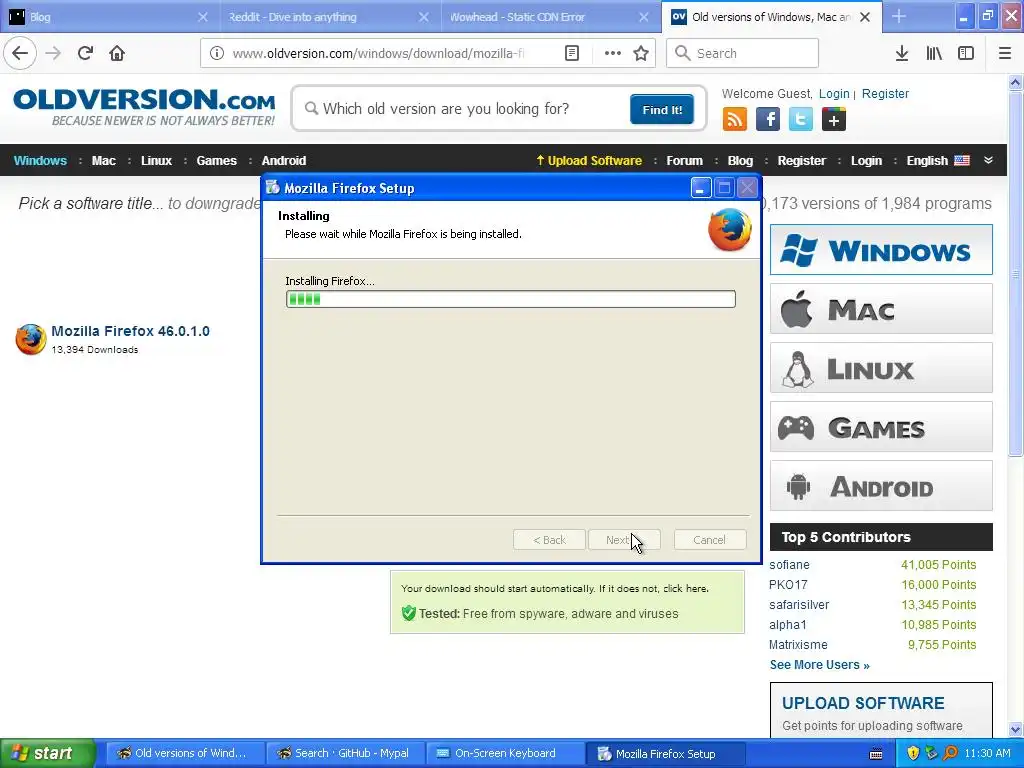Click the Find It! button
Image resolution: width=1024 pixels, height=768 pixels.
[x=662, y=109]
